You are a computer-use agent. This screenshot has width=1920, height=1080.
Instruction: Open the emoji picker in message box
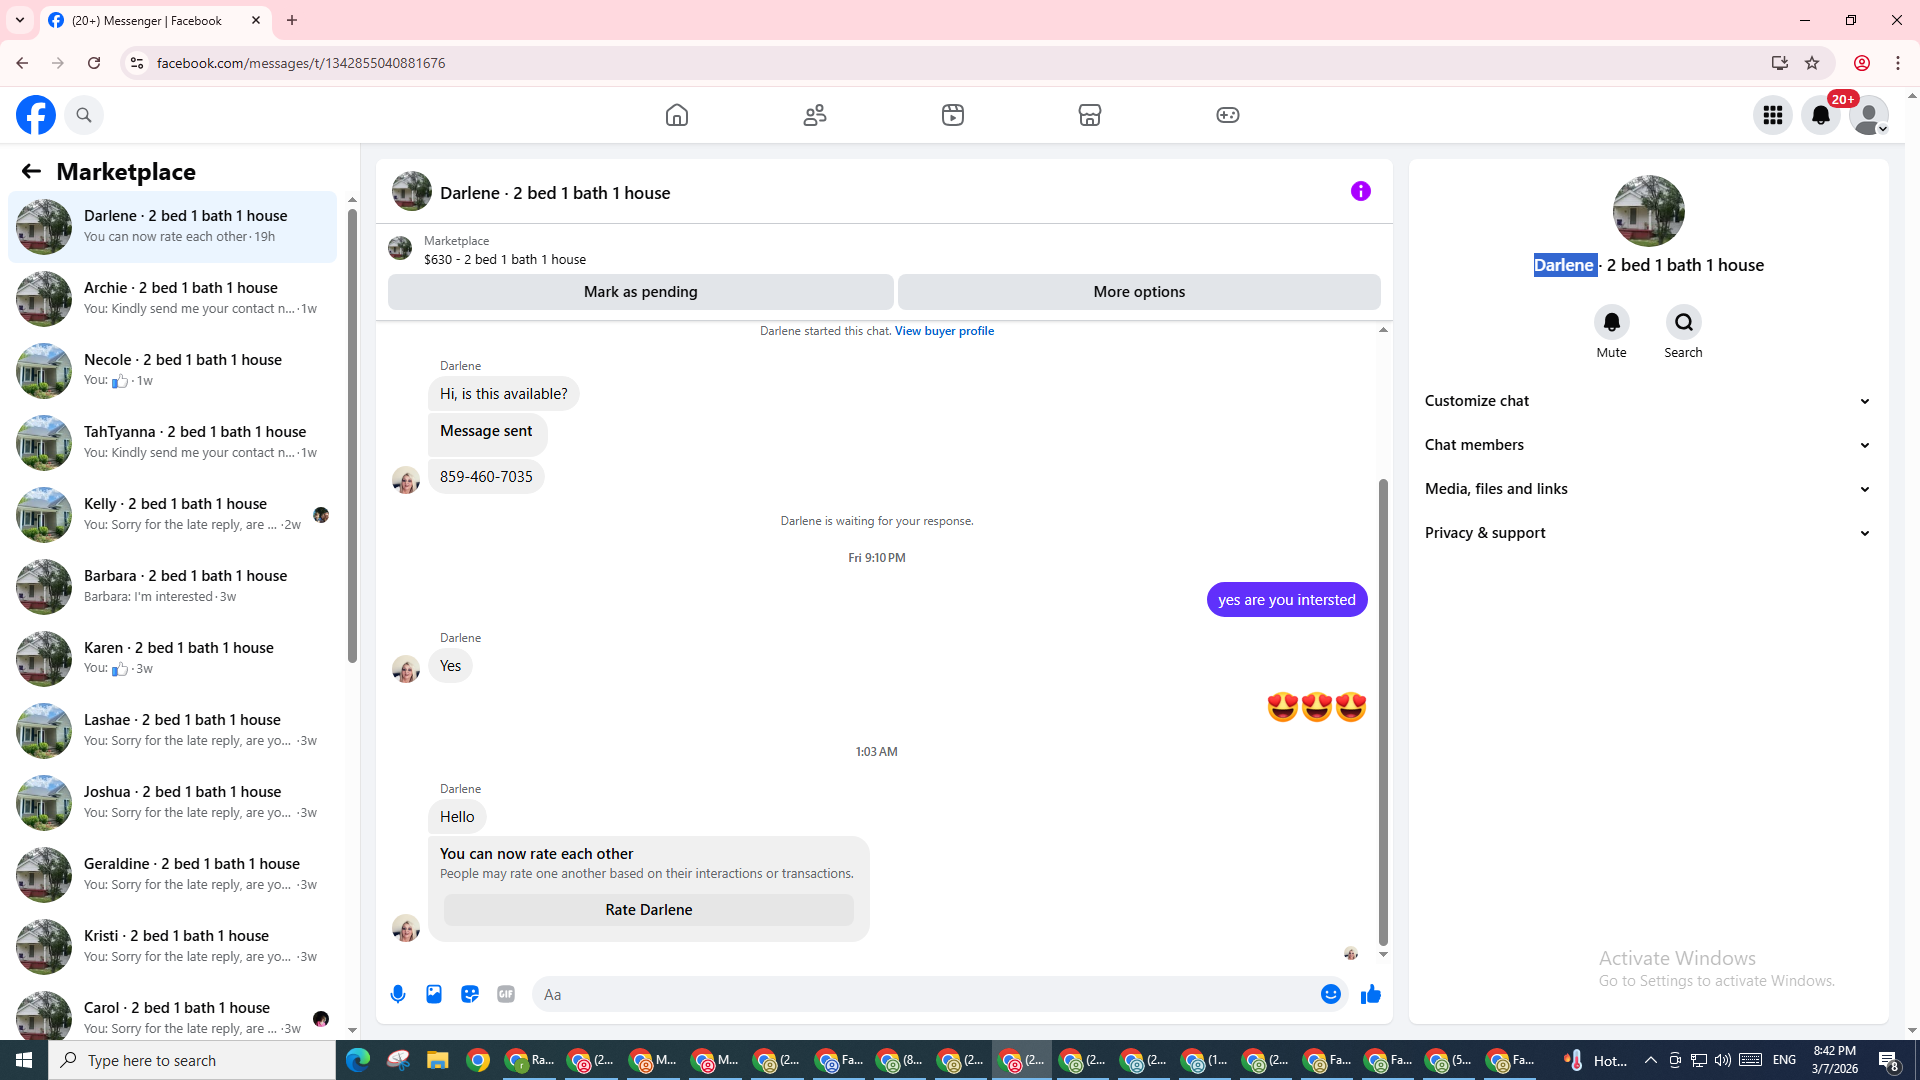point(1331,994)
